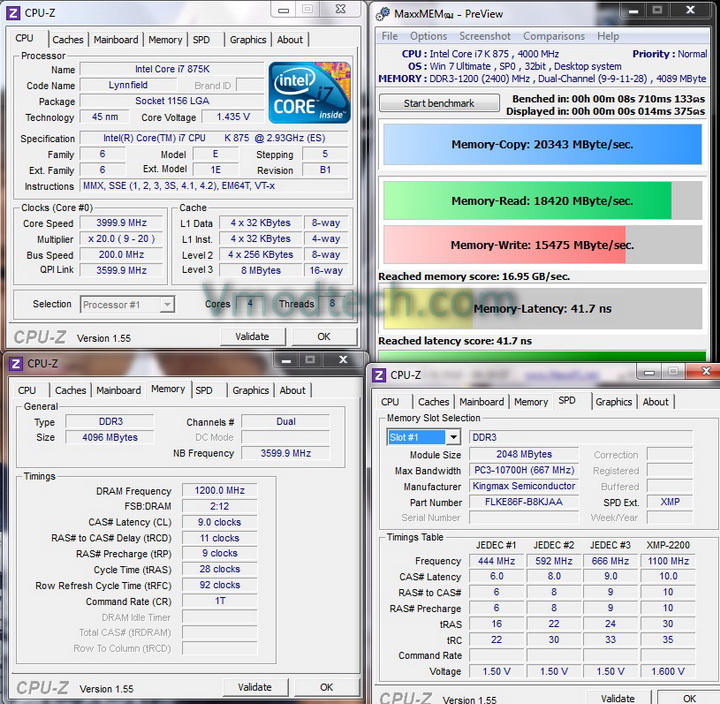This screenshot has width=720, height=704.
Task: Click Manufacturer Kingmax Semiconductor field
Action: pyautogui.click(x=524, y=486)
